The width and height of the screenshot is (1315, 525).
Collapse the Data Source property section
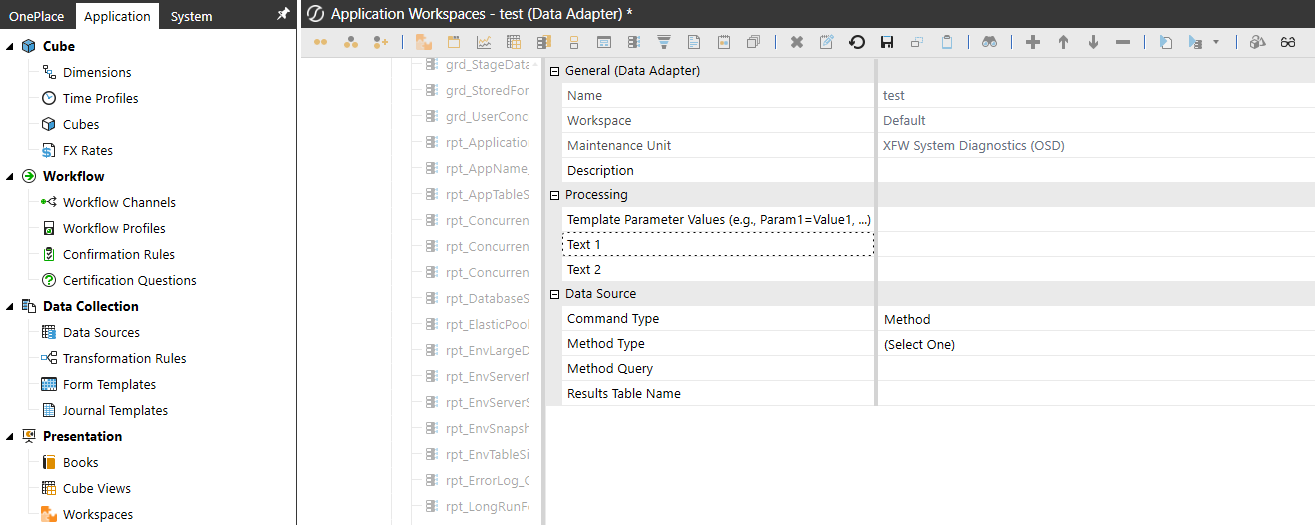pos(554,294)
